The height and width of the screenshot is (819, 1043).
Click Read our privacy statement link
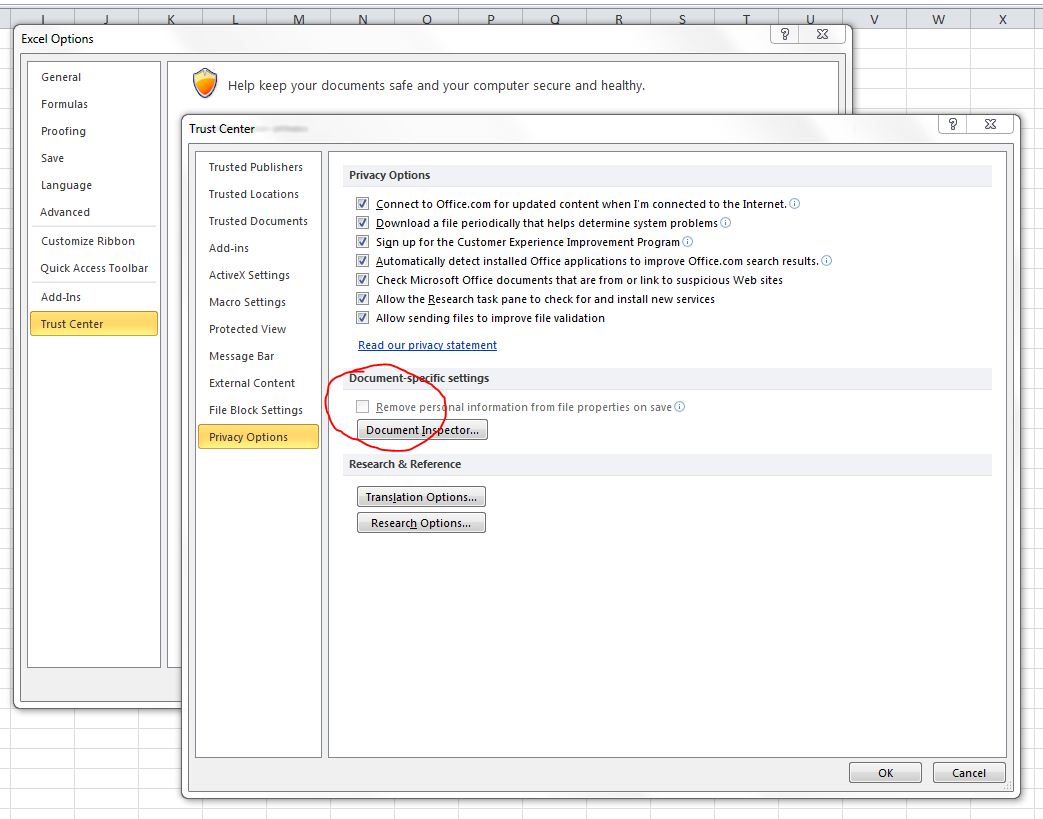pyautogui.click(x=427, y=344)
